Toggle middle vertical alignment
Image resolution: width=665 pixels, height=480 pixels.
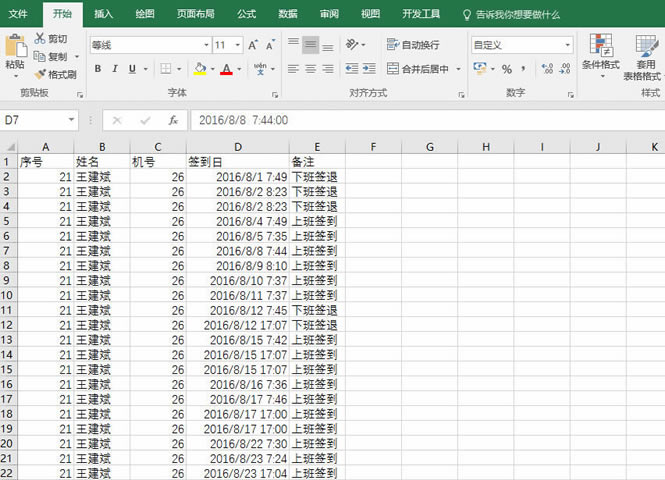click(x=310, y=45)
